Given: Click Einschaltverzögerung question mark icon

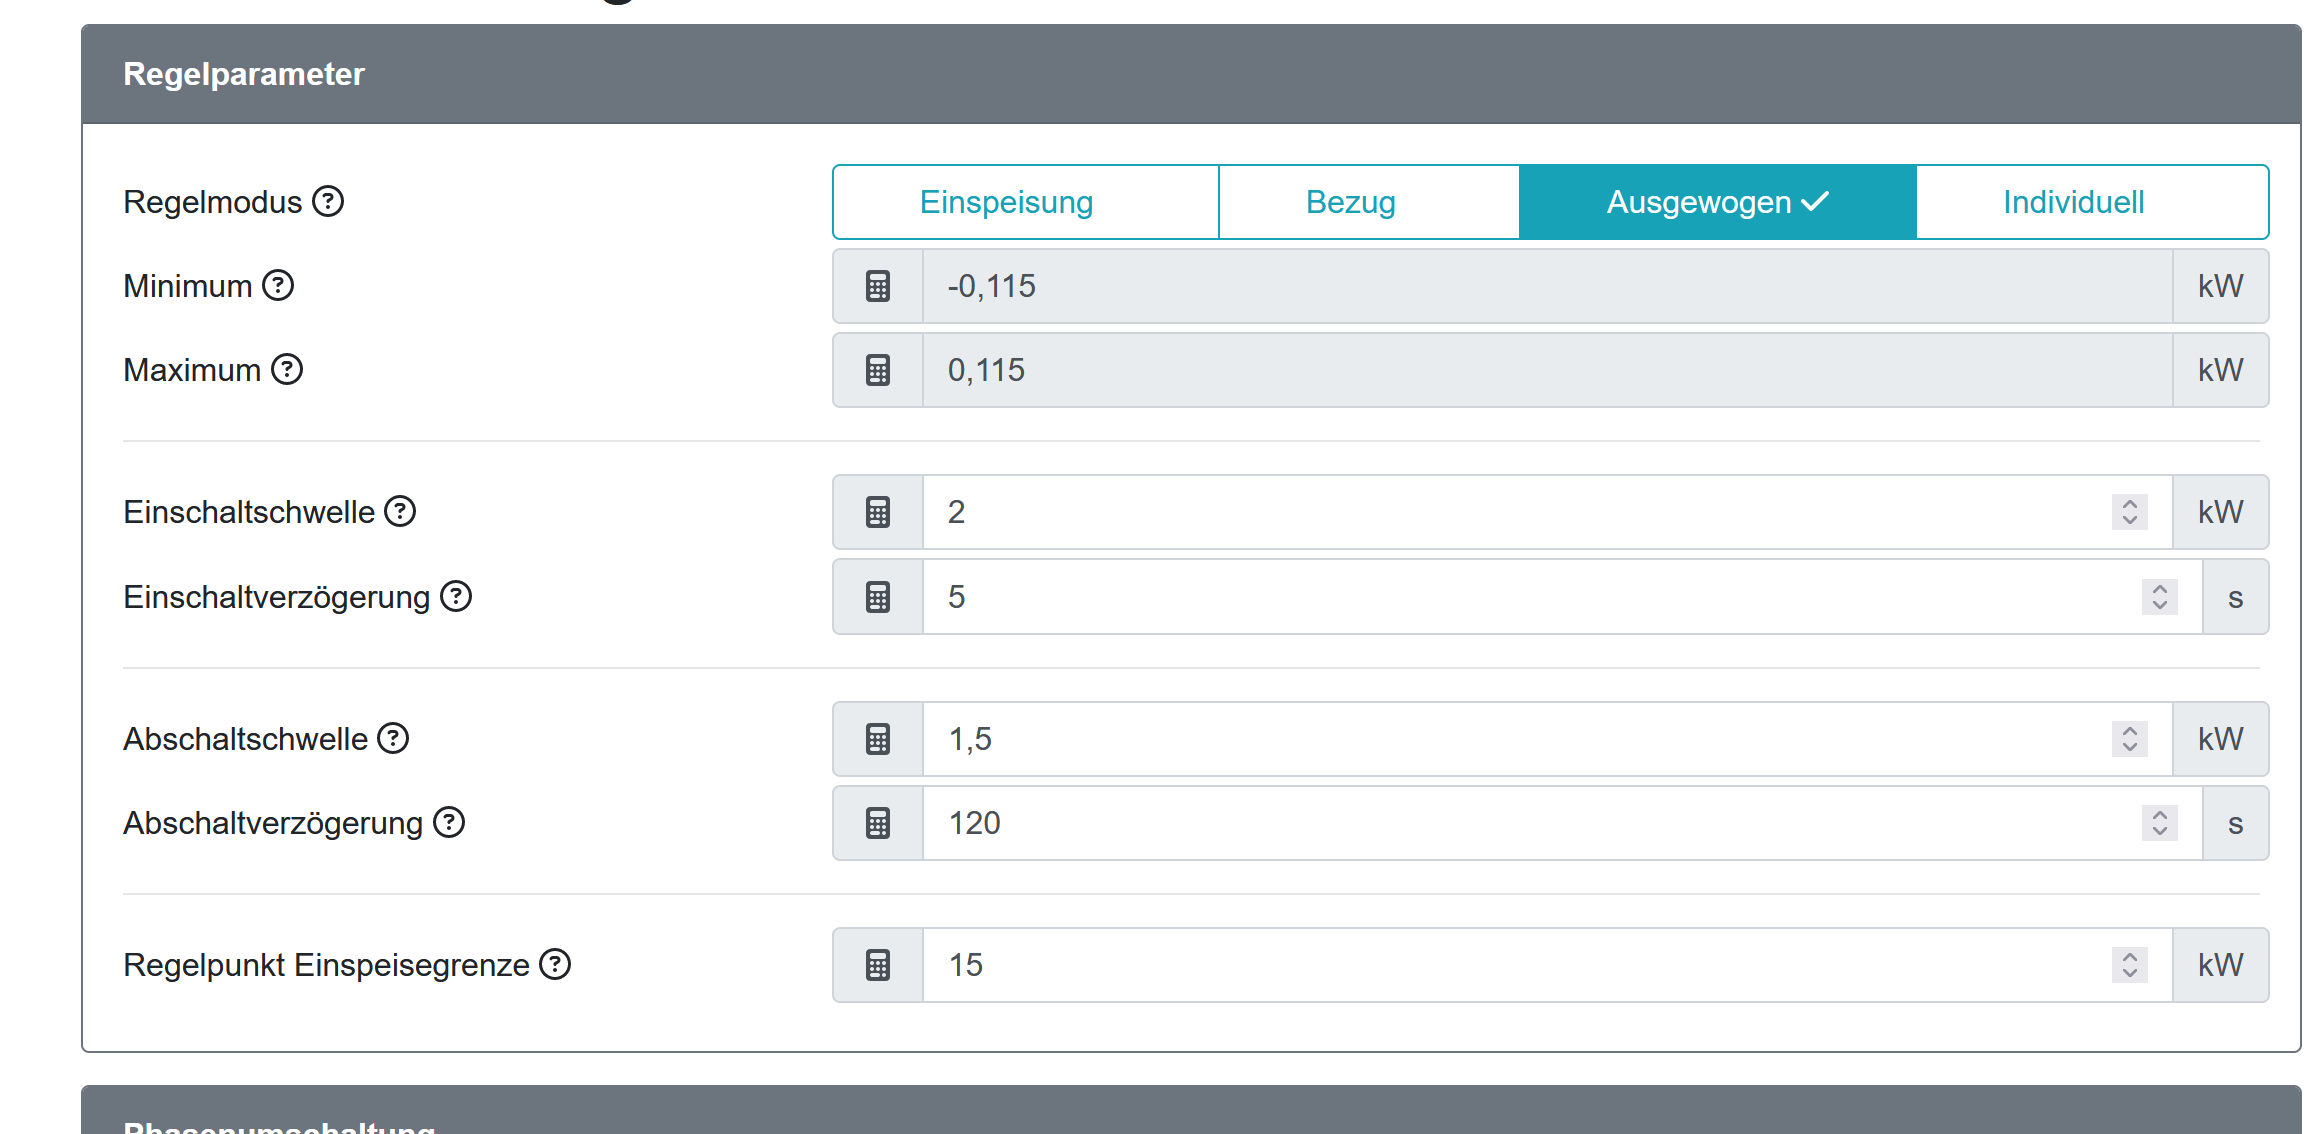Looking at the screenshot, I should click(456, 597).
